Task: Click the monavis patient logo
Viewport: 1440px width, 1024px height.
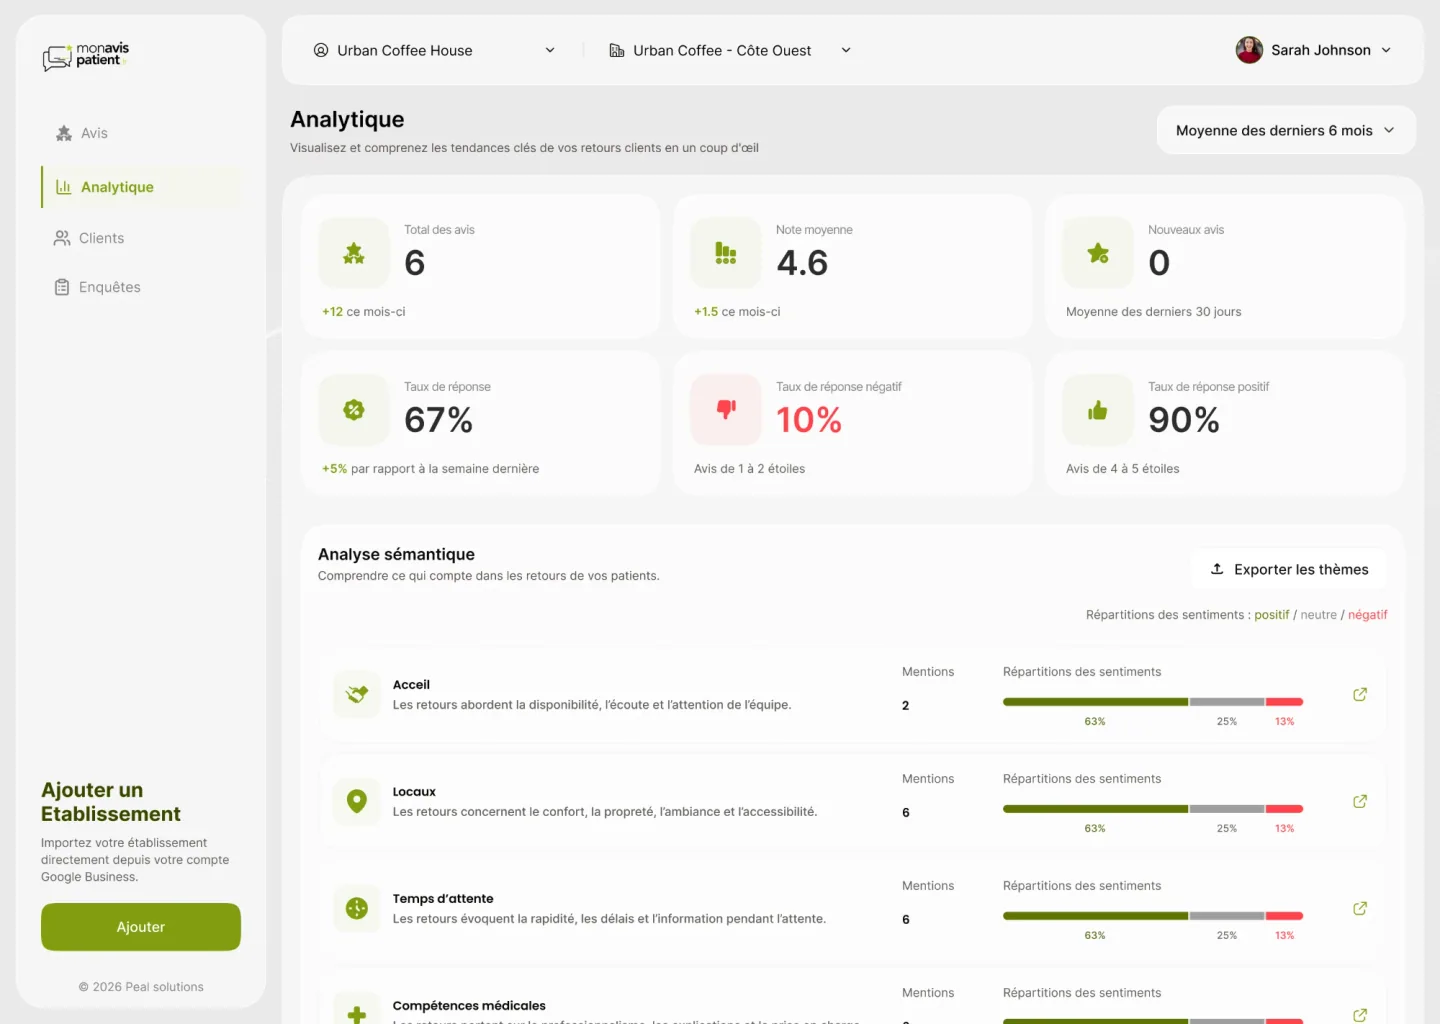Action: tap(86, 56)
